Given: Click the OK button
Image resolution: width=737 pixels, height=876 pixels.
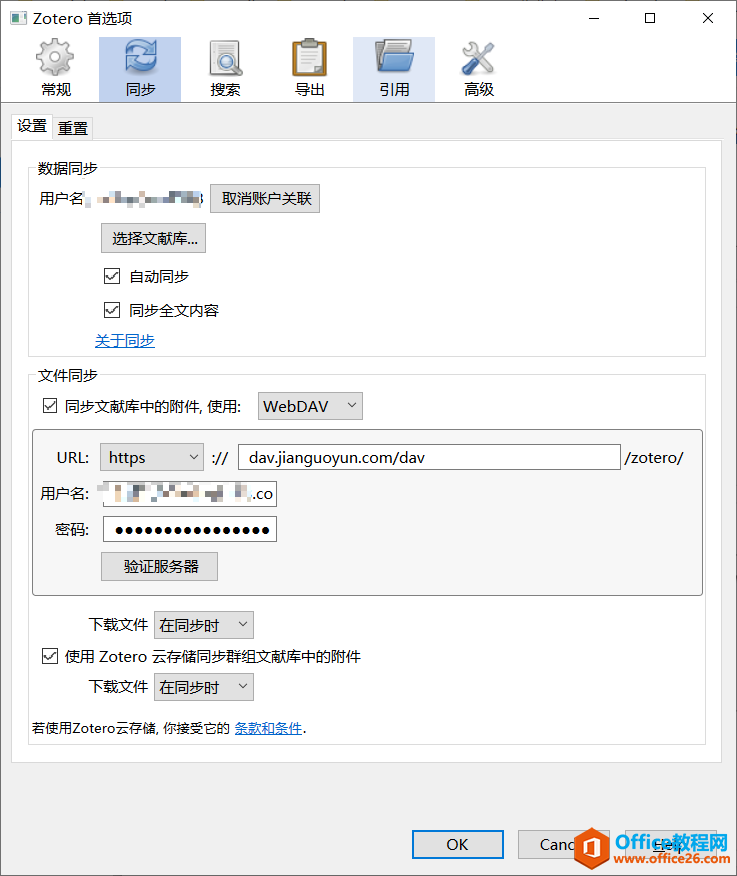Looking at the screenshot, I should click(458, 844).
